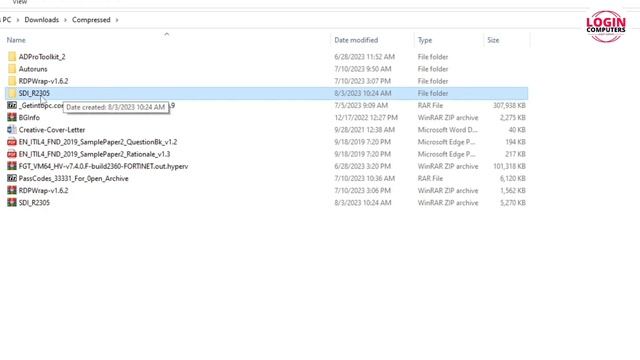This screenshot has height=360, width=640.
Task: Click the 40 KB size cell
Action: pos(517,130)
